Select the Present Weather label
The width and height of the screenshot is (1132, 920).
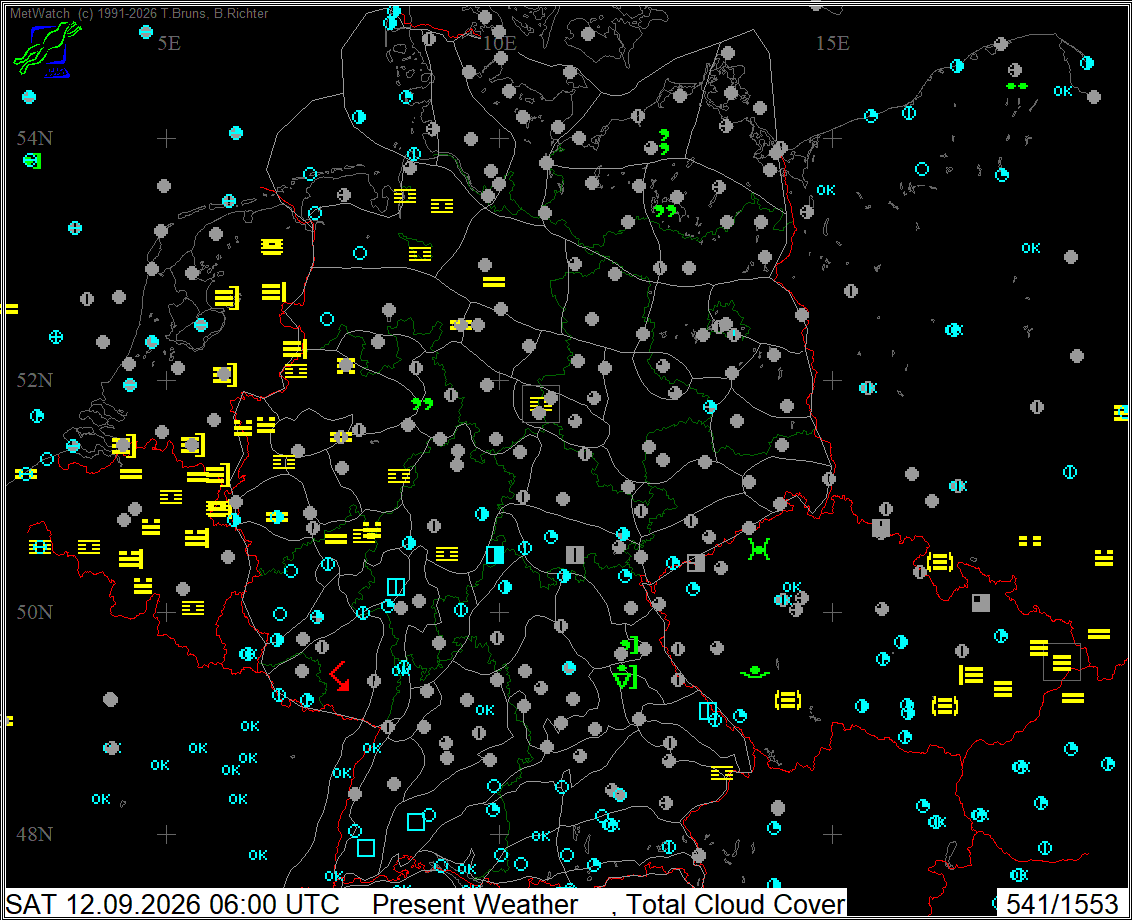(x=475, y=904)
